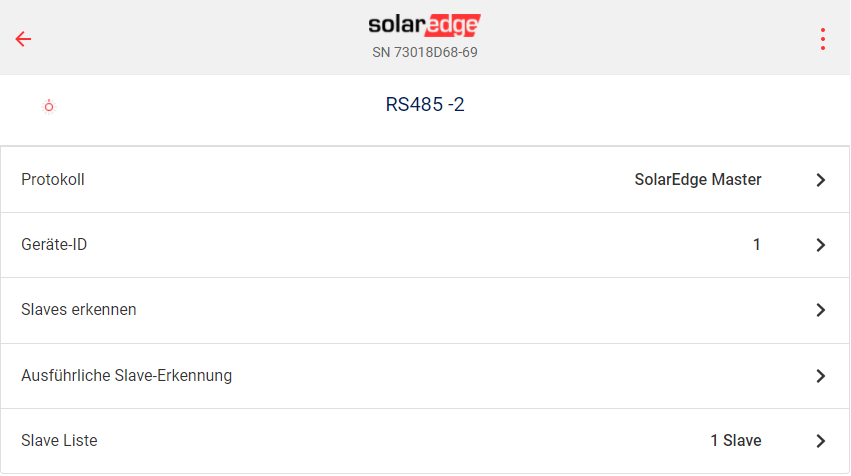Screen dimensions: 851x476
Task: Run Ausführliche Slave-Erkennung
Action: [127, 376]
